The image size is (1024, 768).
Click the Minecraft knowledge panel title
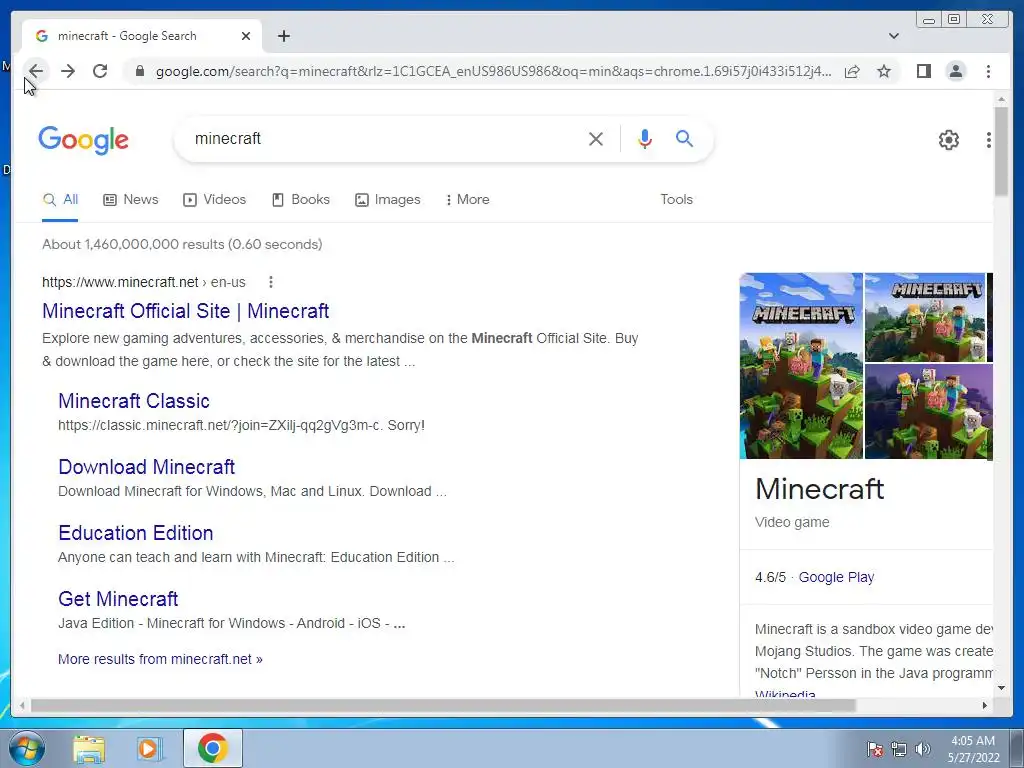click(x=820, y=489)
